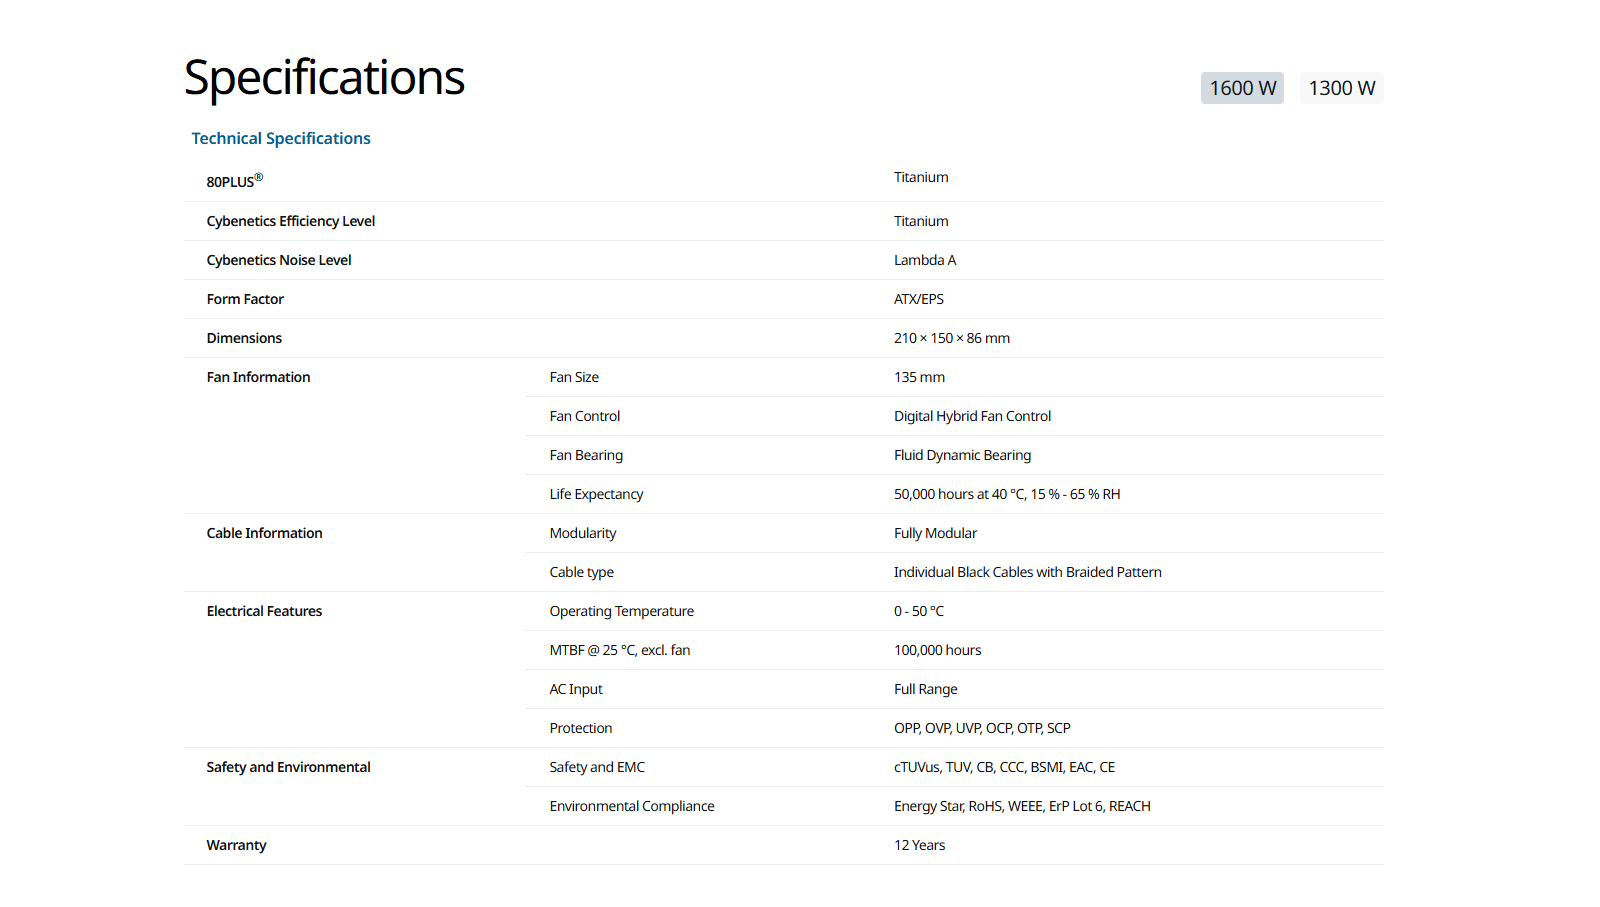Click the Protection row label

click(580, 728)
